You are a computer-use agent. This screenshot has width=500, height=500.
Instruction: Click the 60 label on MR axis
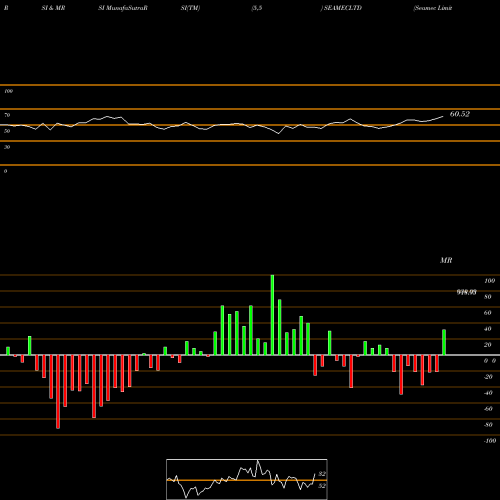(488, 313)
